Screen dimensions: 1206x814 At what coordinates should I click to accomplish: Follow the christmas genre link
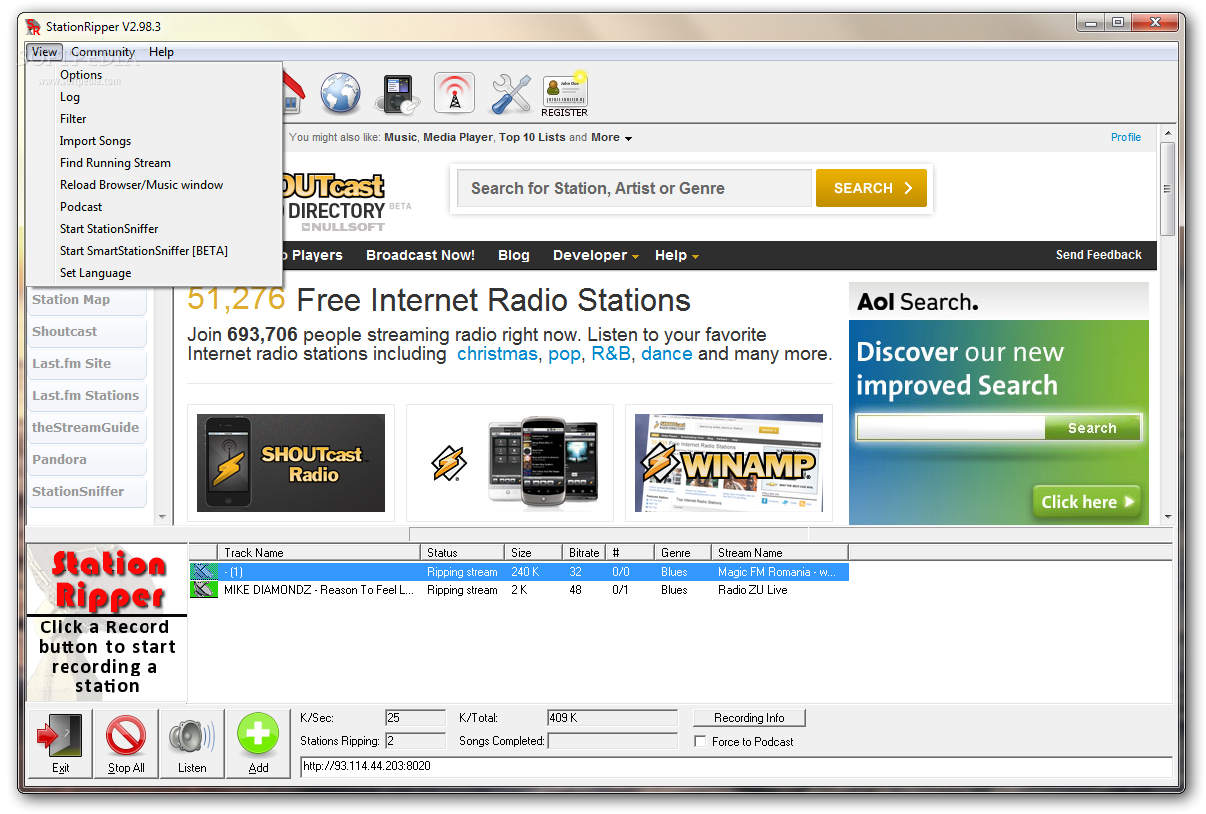click(x=497, y=354)
